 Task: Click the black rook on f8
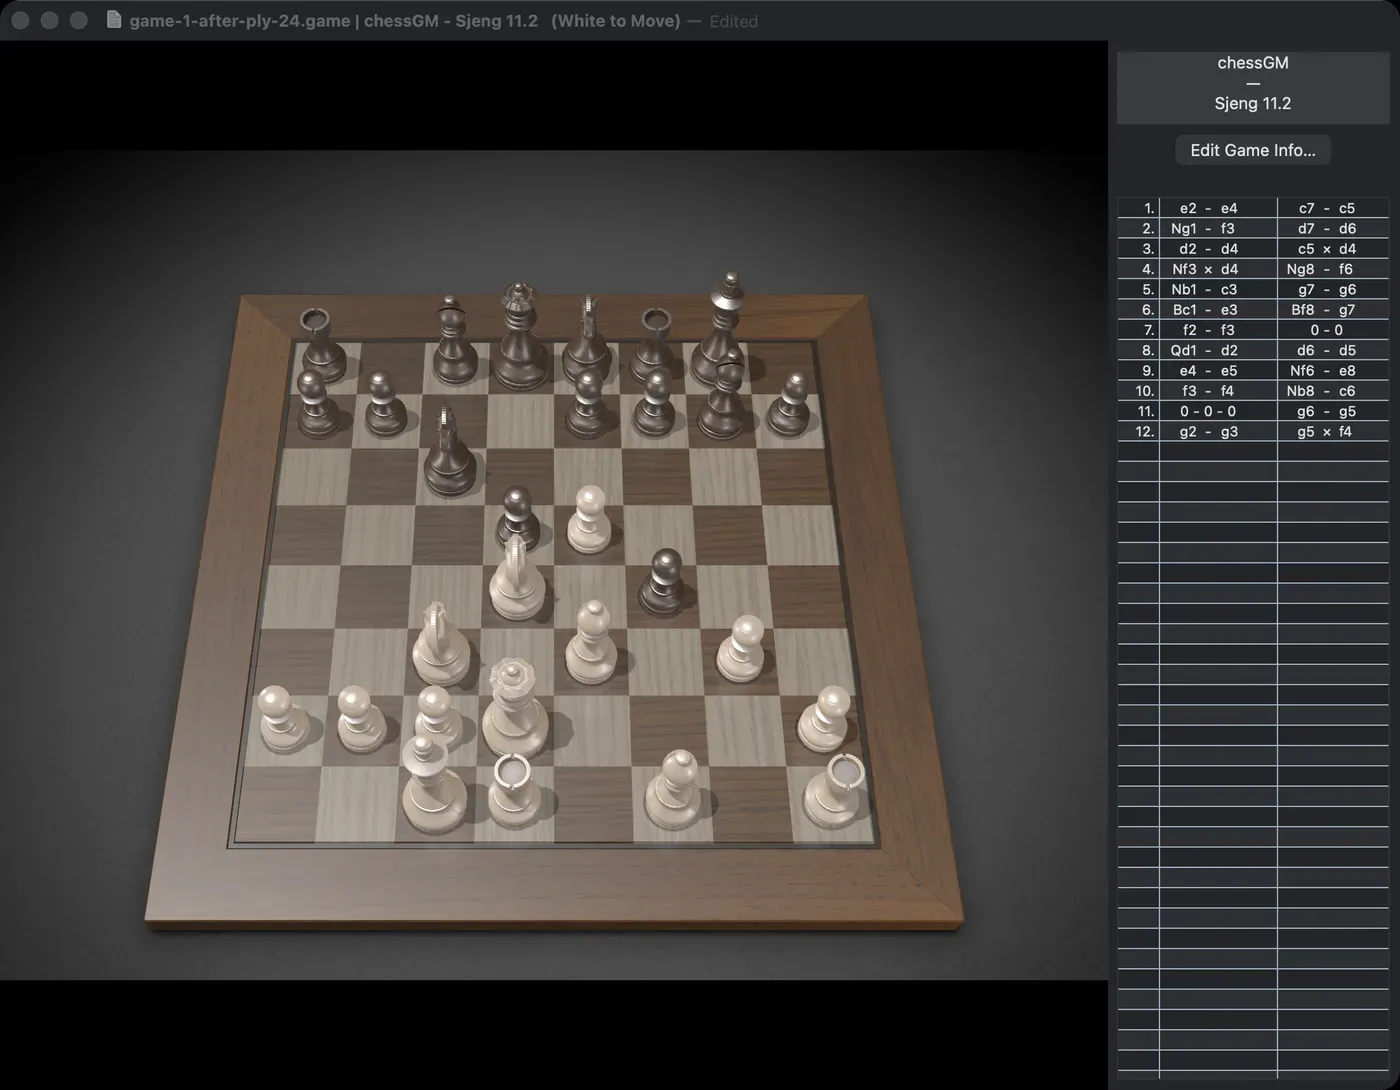(x=655, y=345)
